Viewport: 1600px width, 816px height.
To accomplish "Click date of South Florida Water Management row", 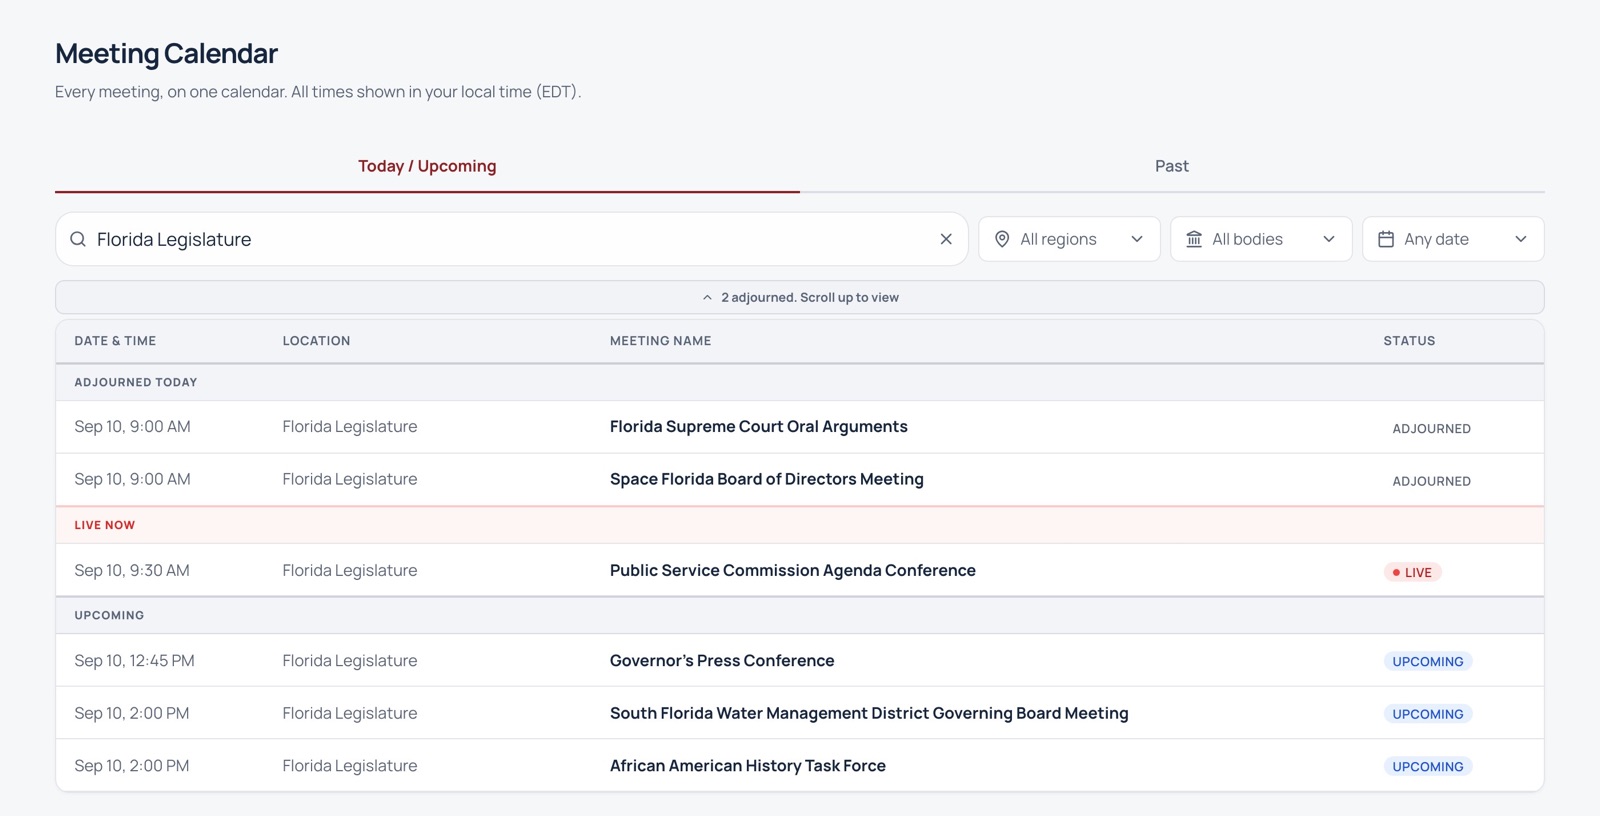I will coord(132,713).
